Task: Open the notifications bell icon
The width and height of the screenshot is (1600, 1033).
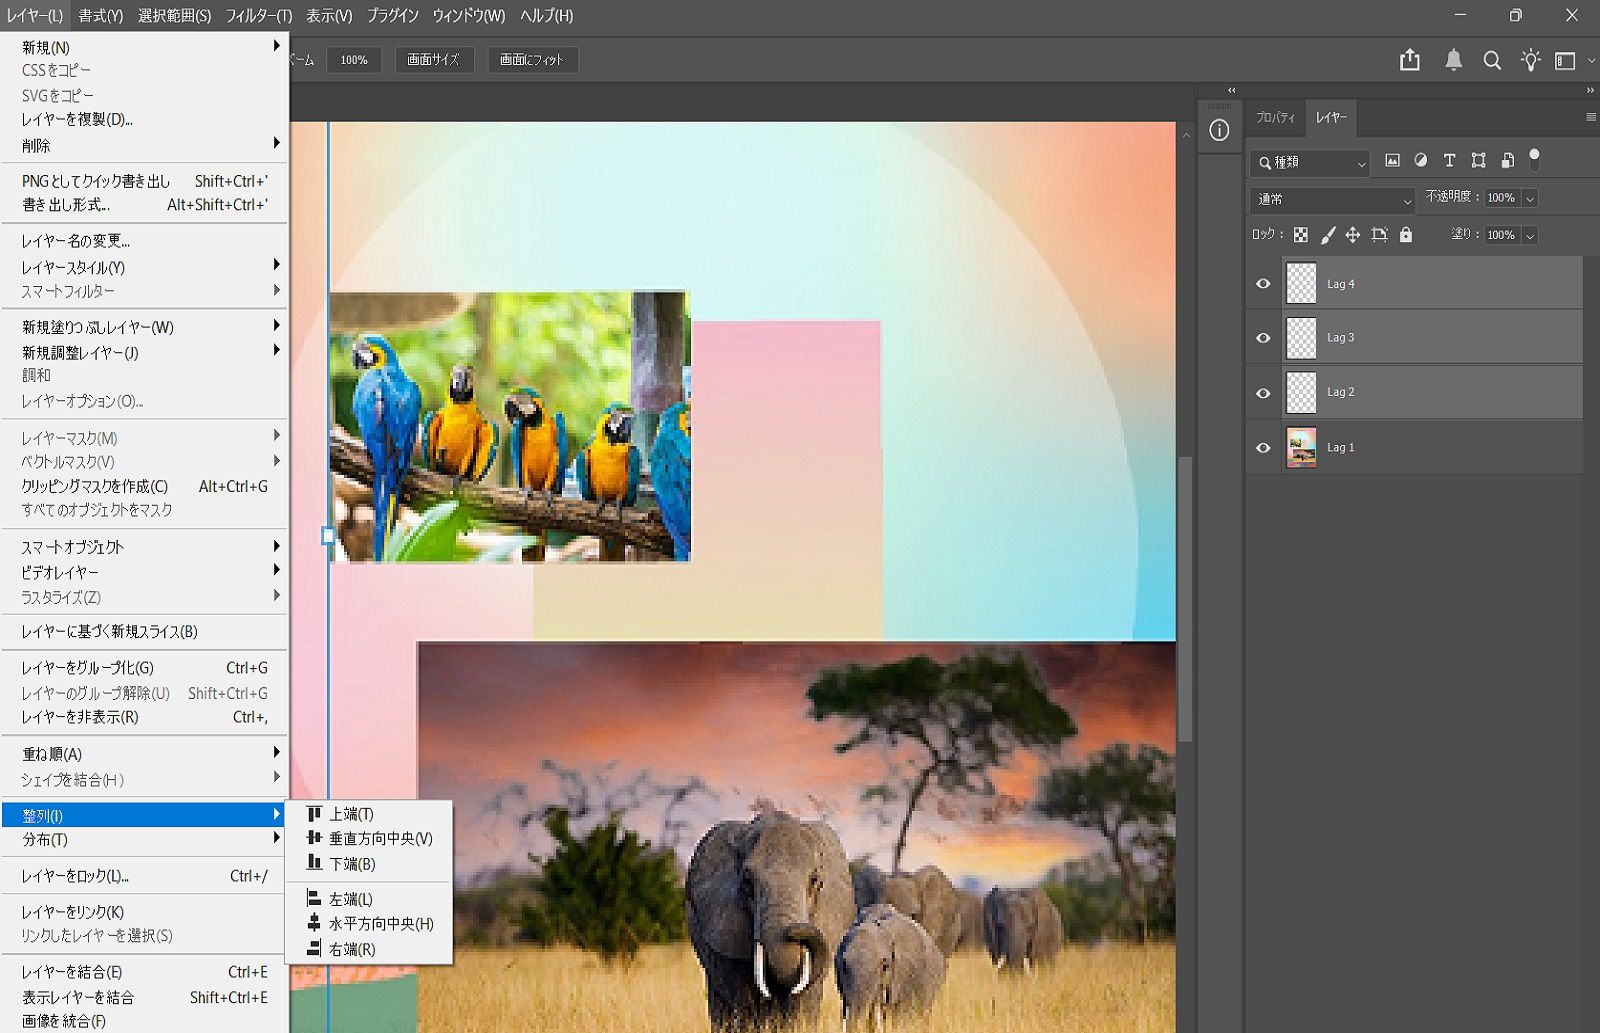Action: tap(1453, 60)
